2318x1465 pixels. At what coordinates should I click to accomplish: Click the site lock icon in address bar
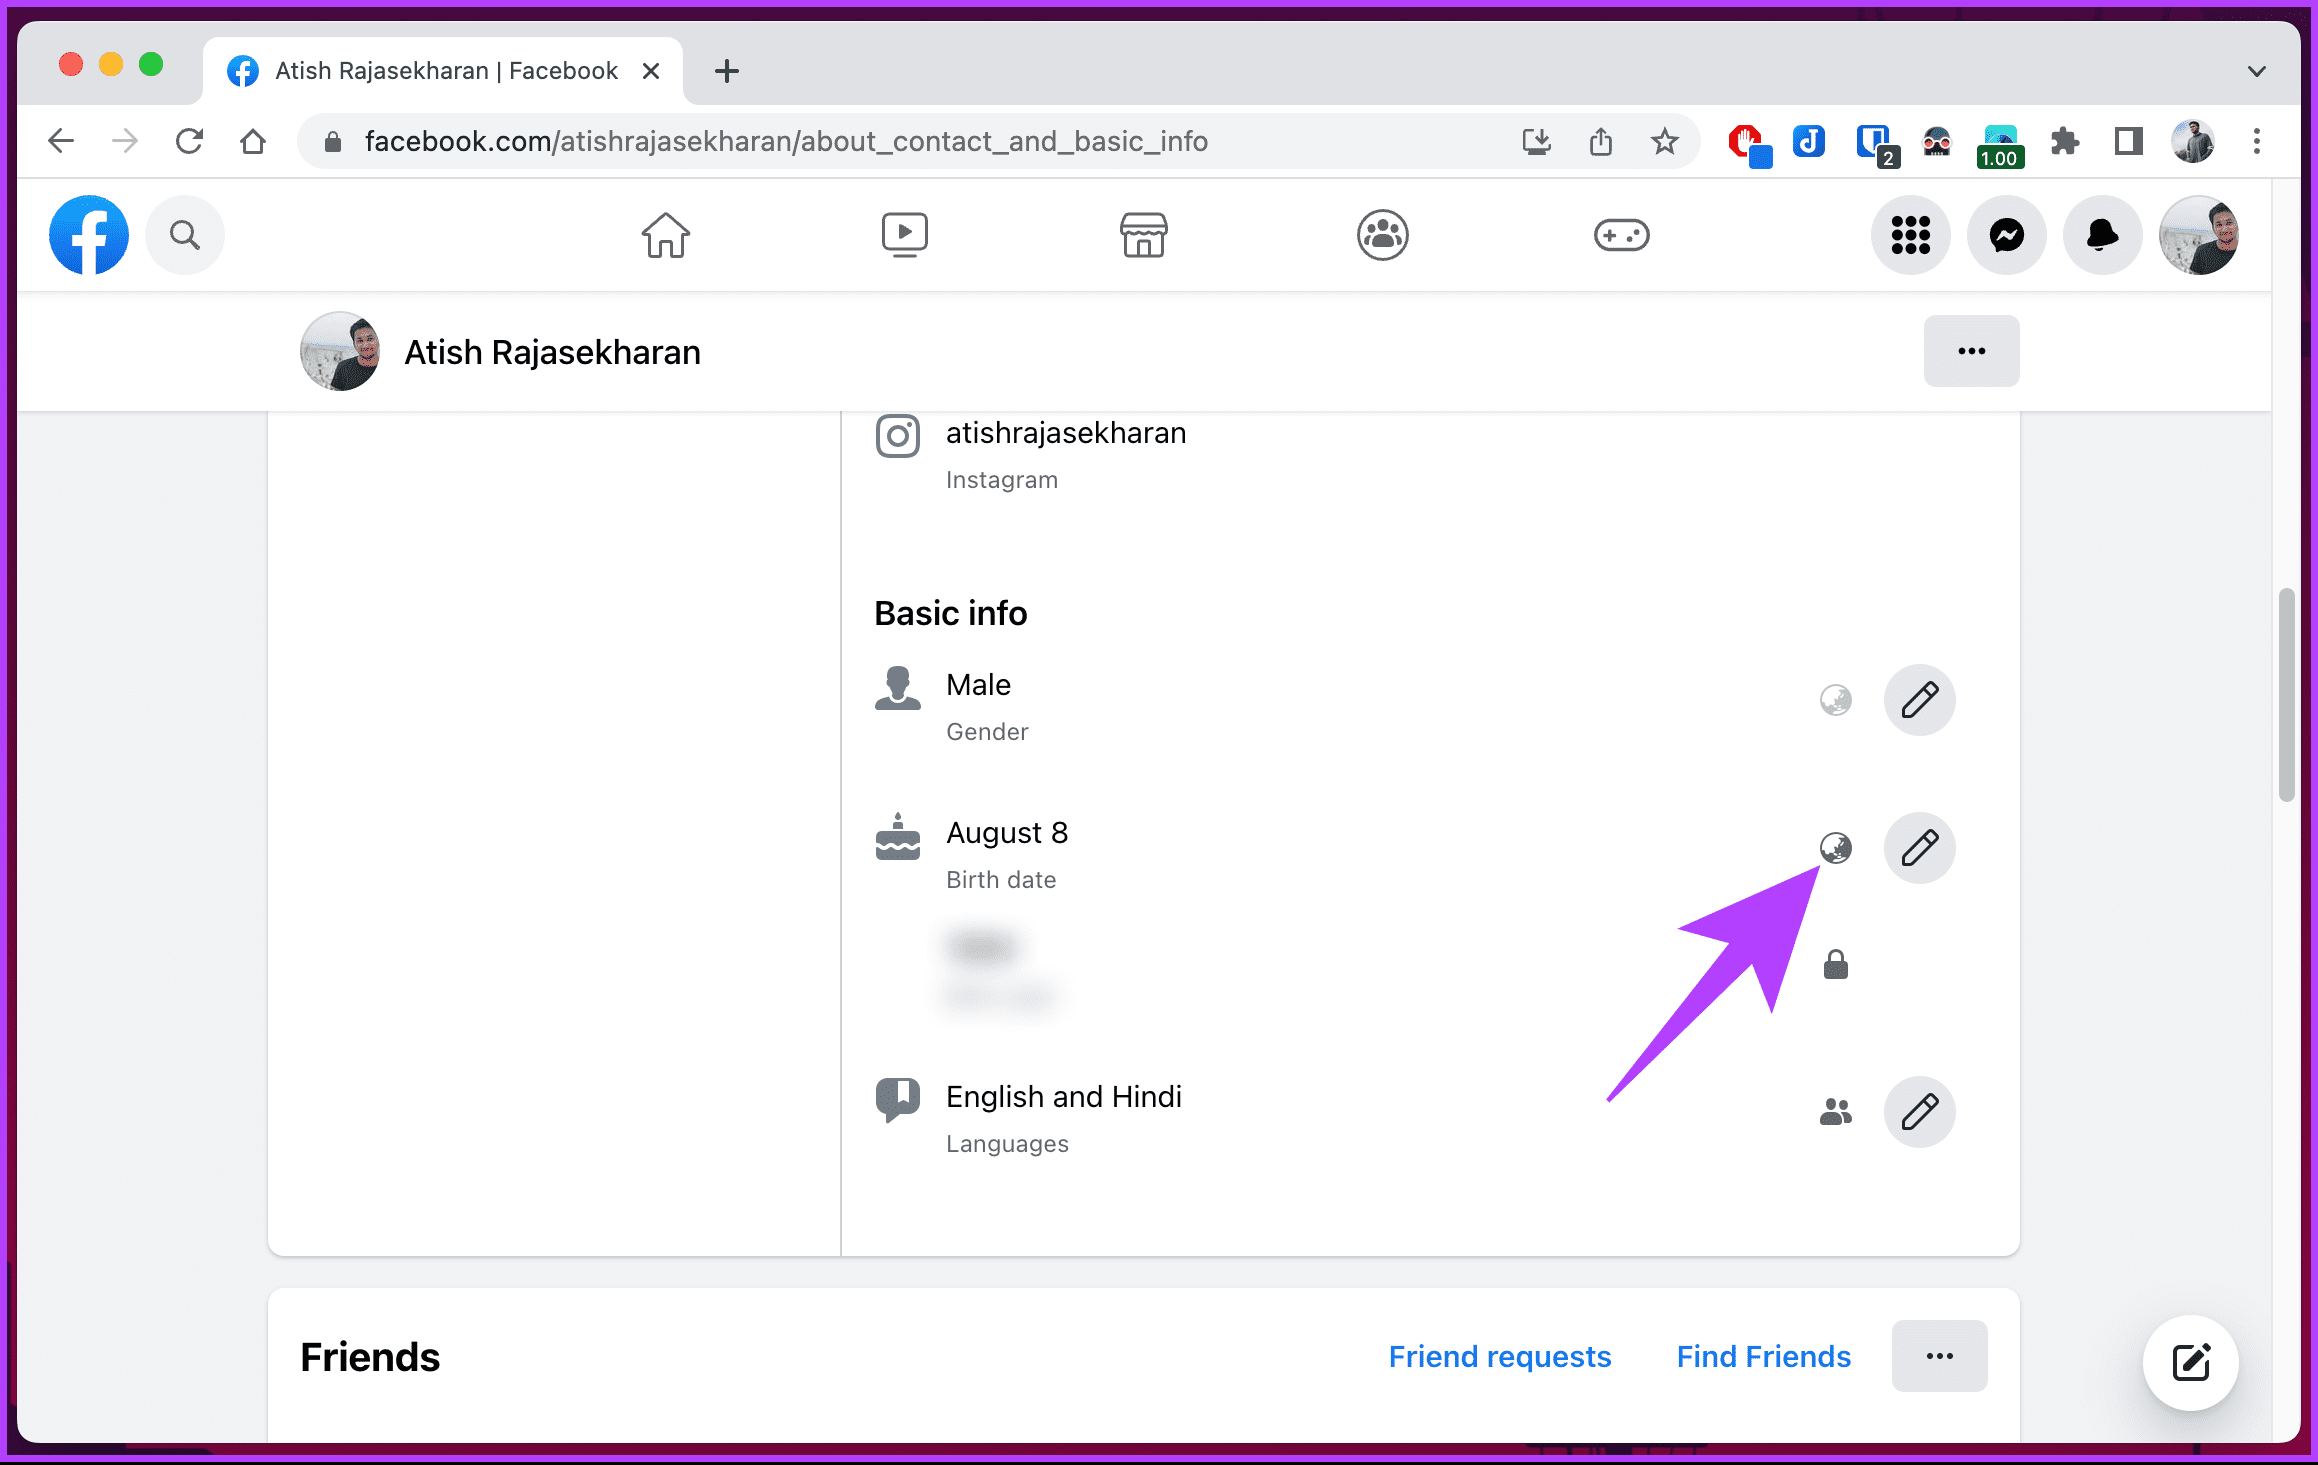[x=333, y=142]
